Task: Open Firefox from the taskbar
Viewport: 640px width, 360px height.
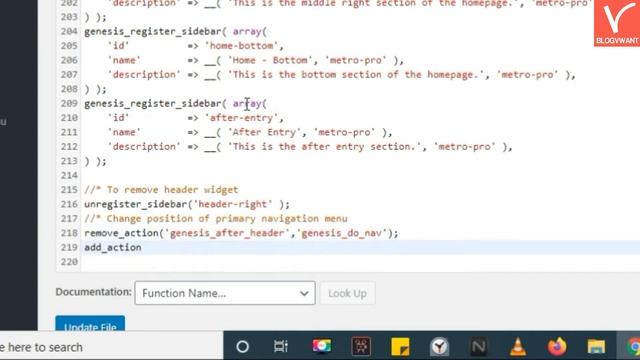Action: (557, 347)
